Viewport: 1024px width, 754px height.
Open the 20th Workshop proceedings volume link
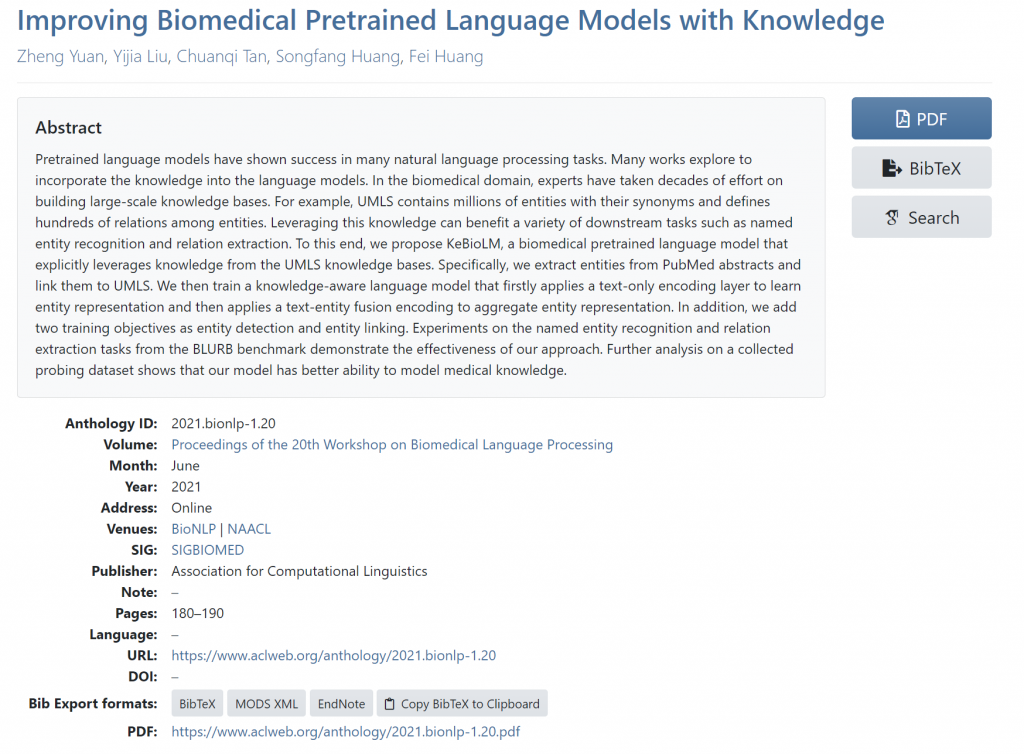[x=392, y=444]
